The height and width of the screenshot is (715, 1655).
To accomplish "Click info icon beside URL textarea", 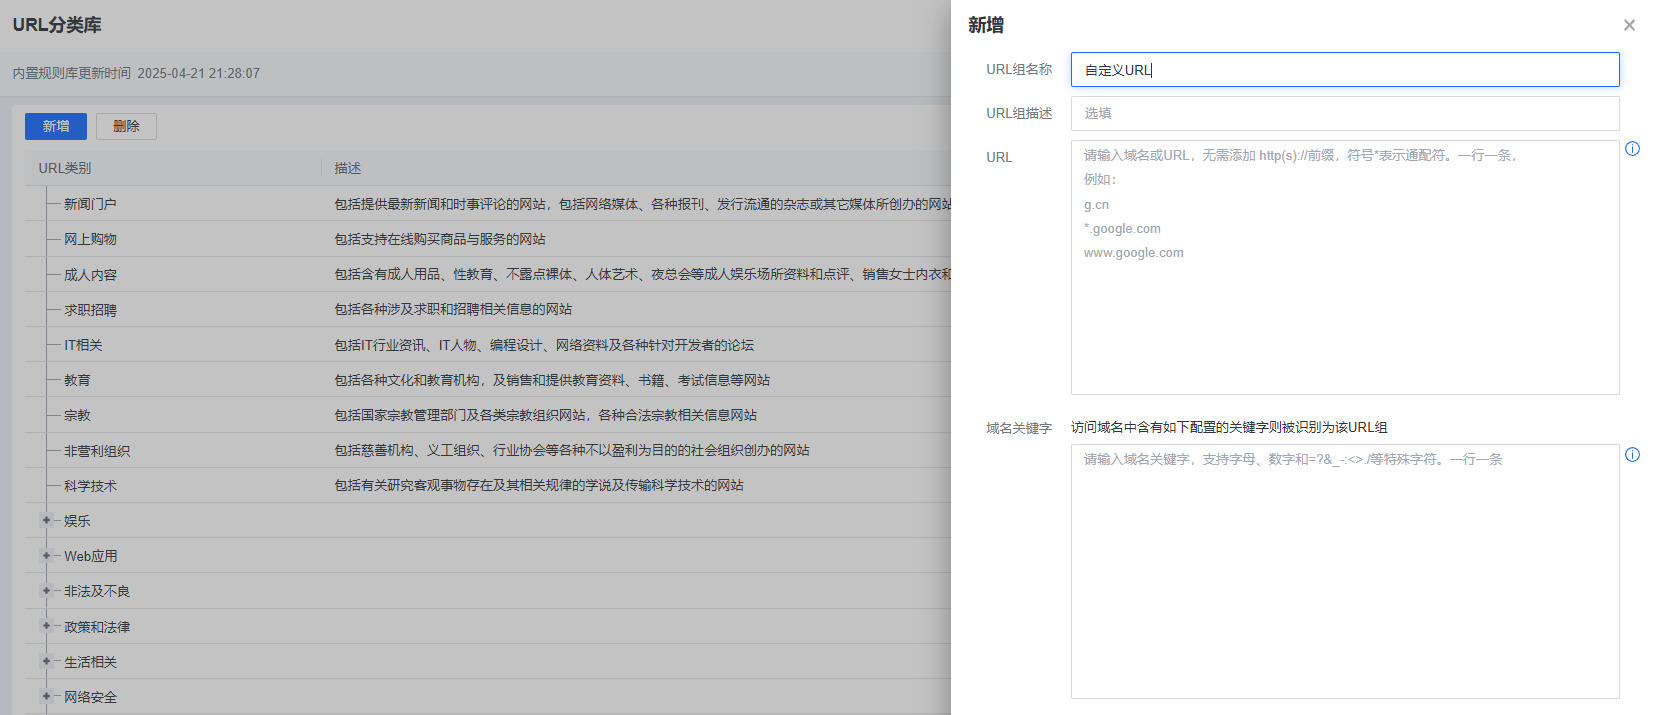I will click(x=1632, y=149).
